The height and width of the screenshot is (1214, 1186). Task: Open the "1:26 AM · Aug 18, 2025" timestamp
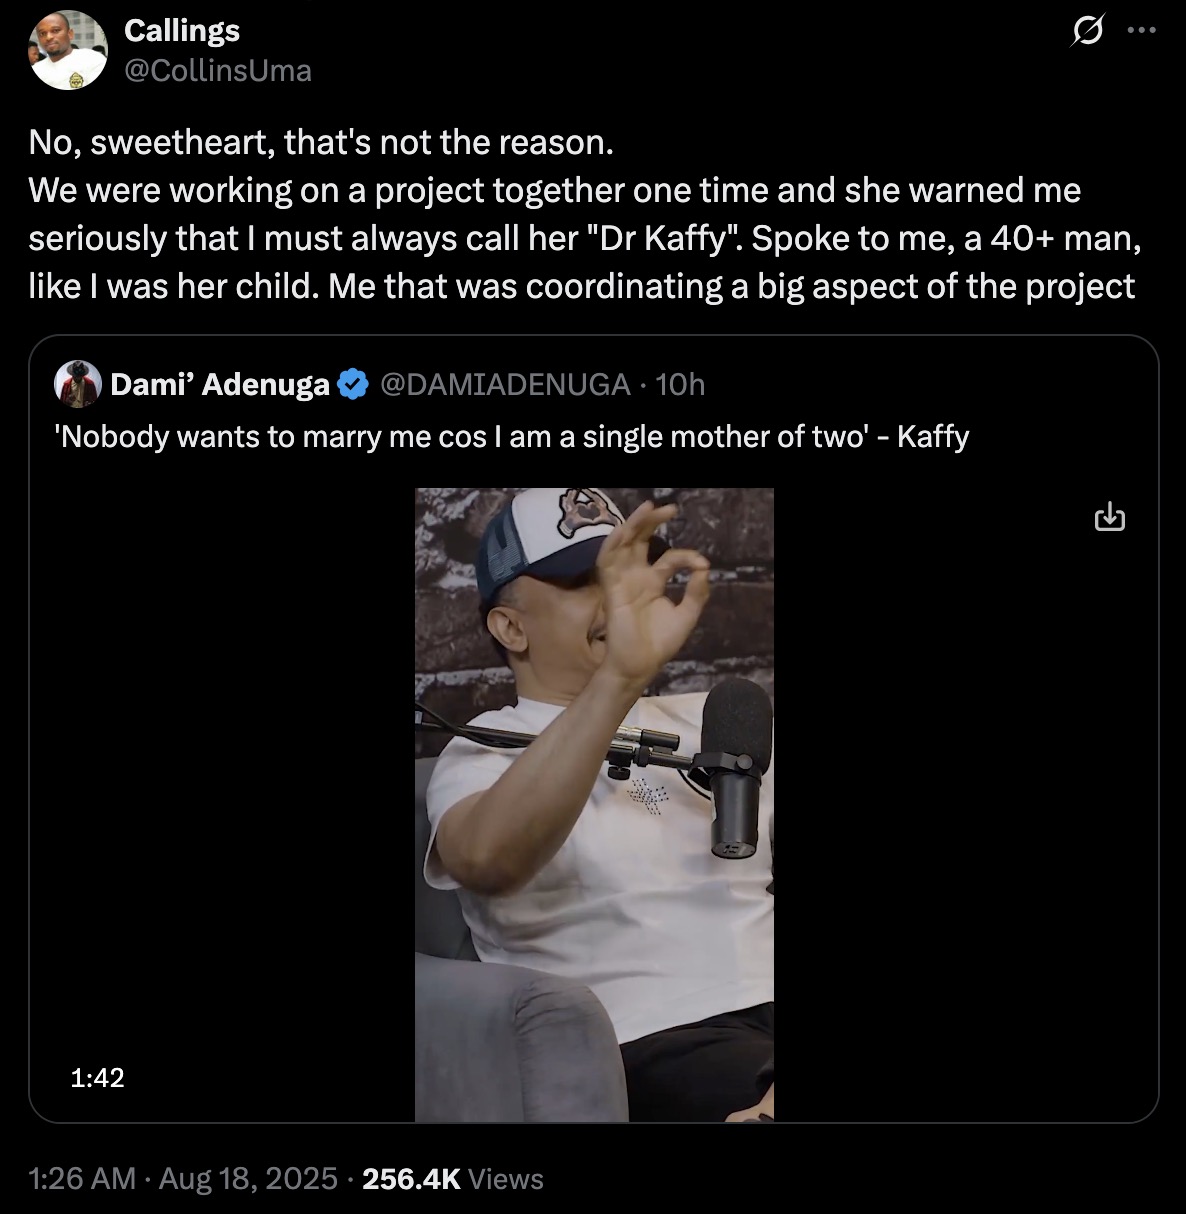[184, 1178]
